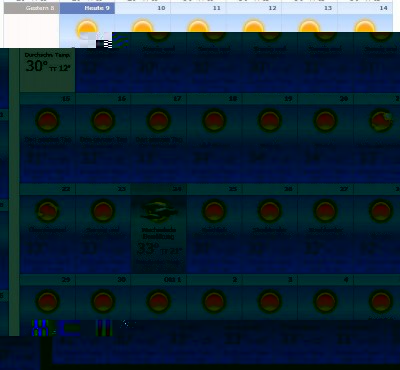The width and height of the screenshot is (400, 370).
Task: Click the day 10 header
Action: 143,8
